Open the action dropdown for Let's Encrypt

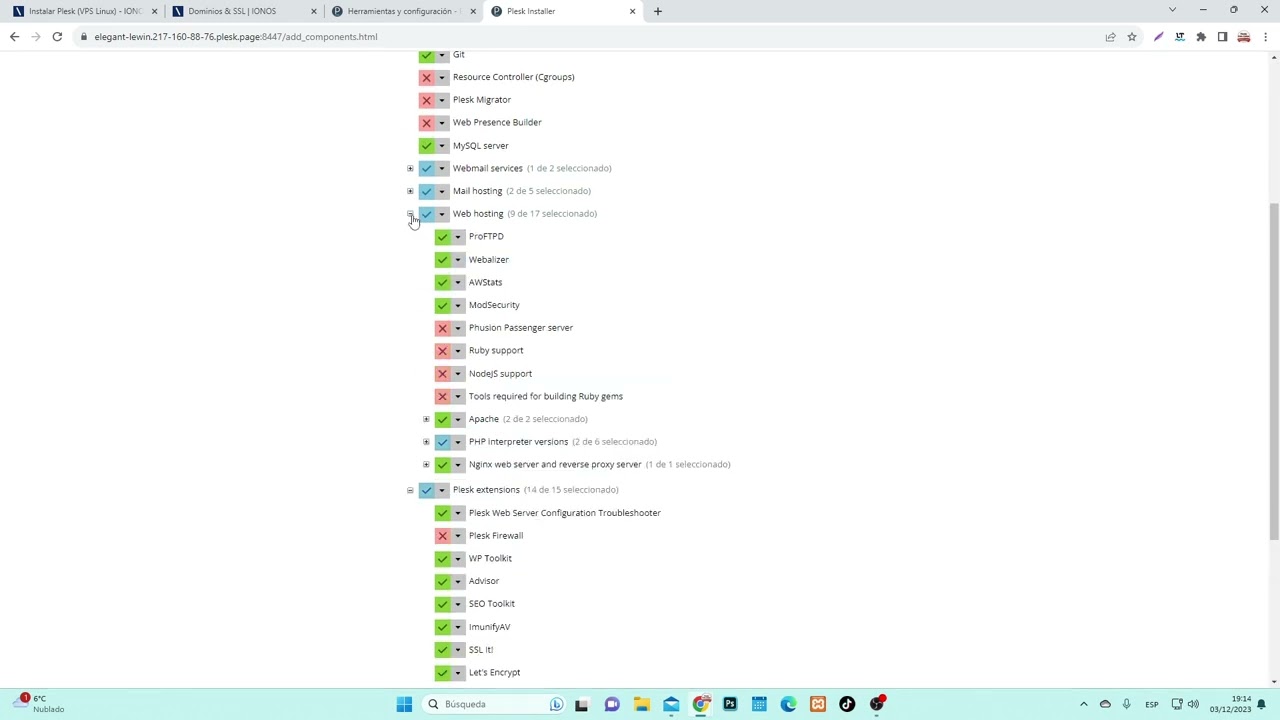coord(458,673)
